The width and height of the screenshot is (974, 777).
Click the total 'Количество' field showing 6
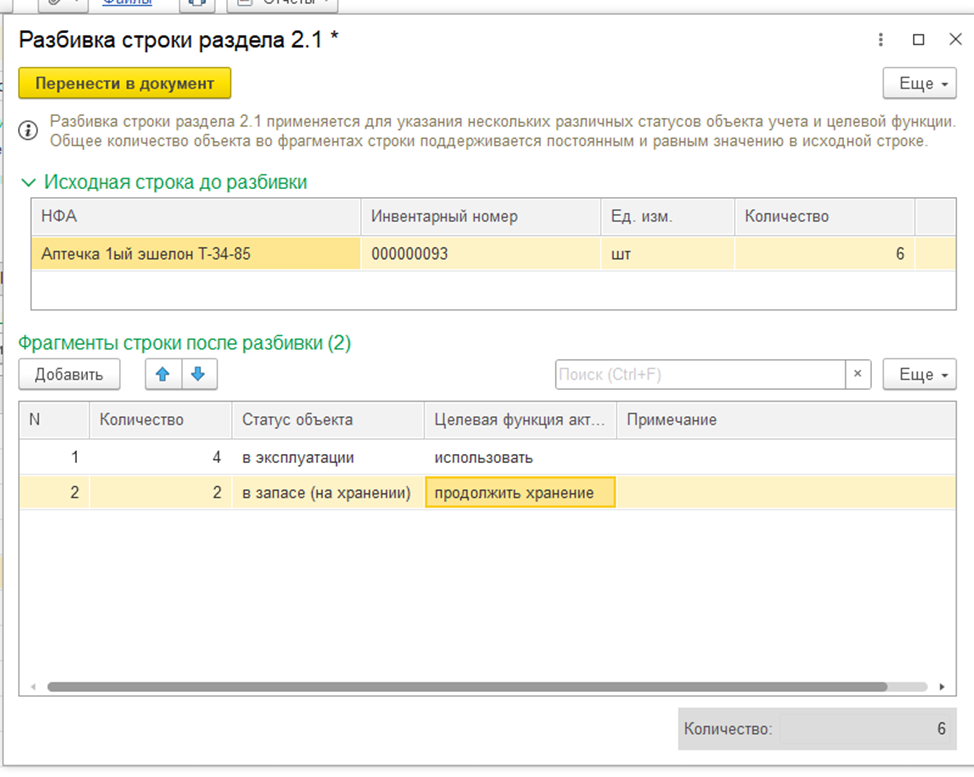[x=865, y=729]
